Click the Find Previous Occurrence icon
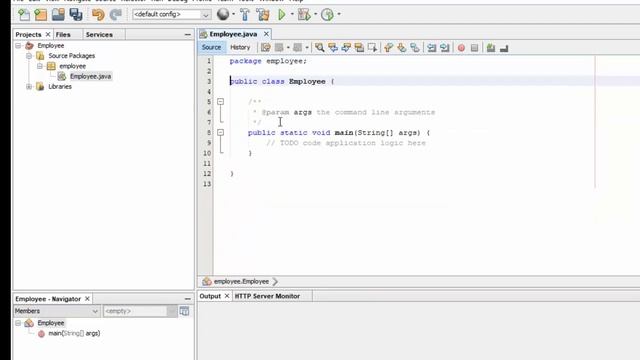The height and width of the screenshot is (360, 640). click(333, 48)
